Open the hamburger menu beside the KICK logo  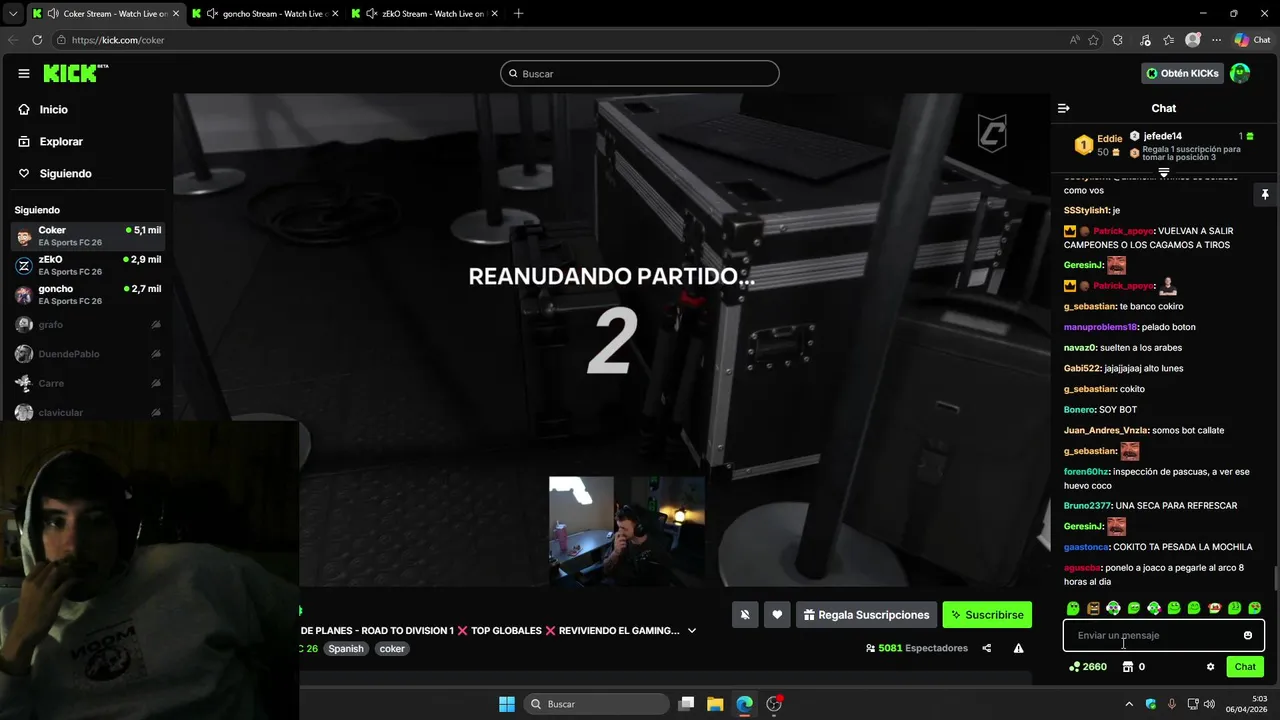pyautogui.click(x=24, y=73)
